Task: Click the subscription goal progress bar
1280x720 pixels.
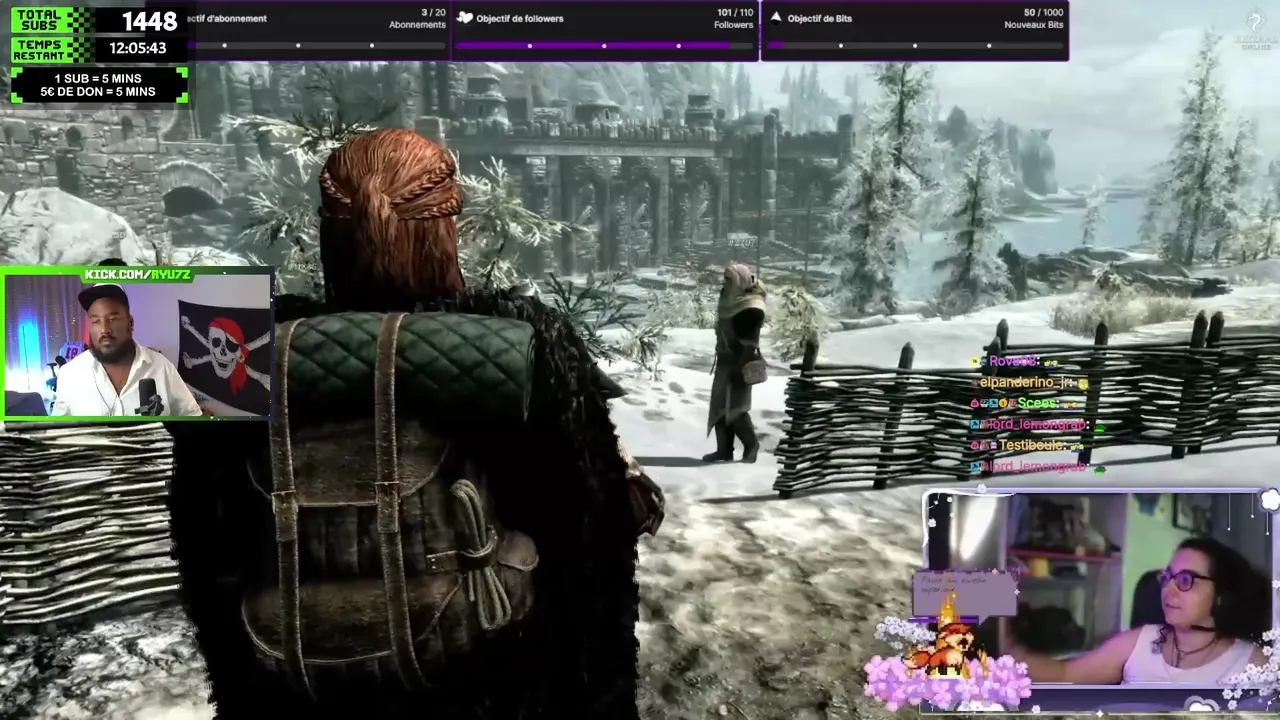Action: point(316,45)
